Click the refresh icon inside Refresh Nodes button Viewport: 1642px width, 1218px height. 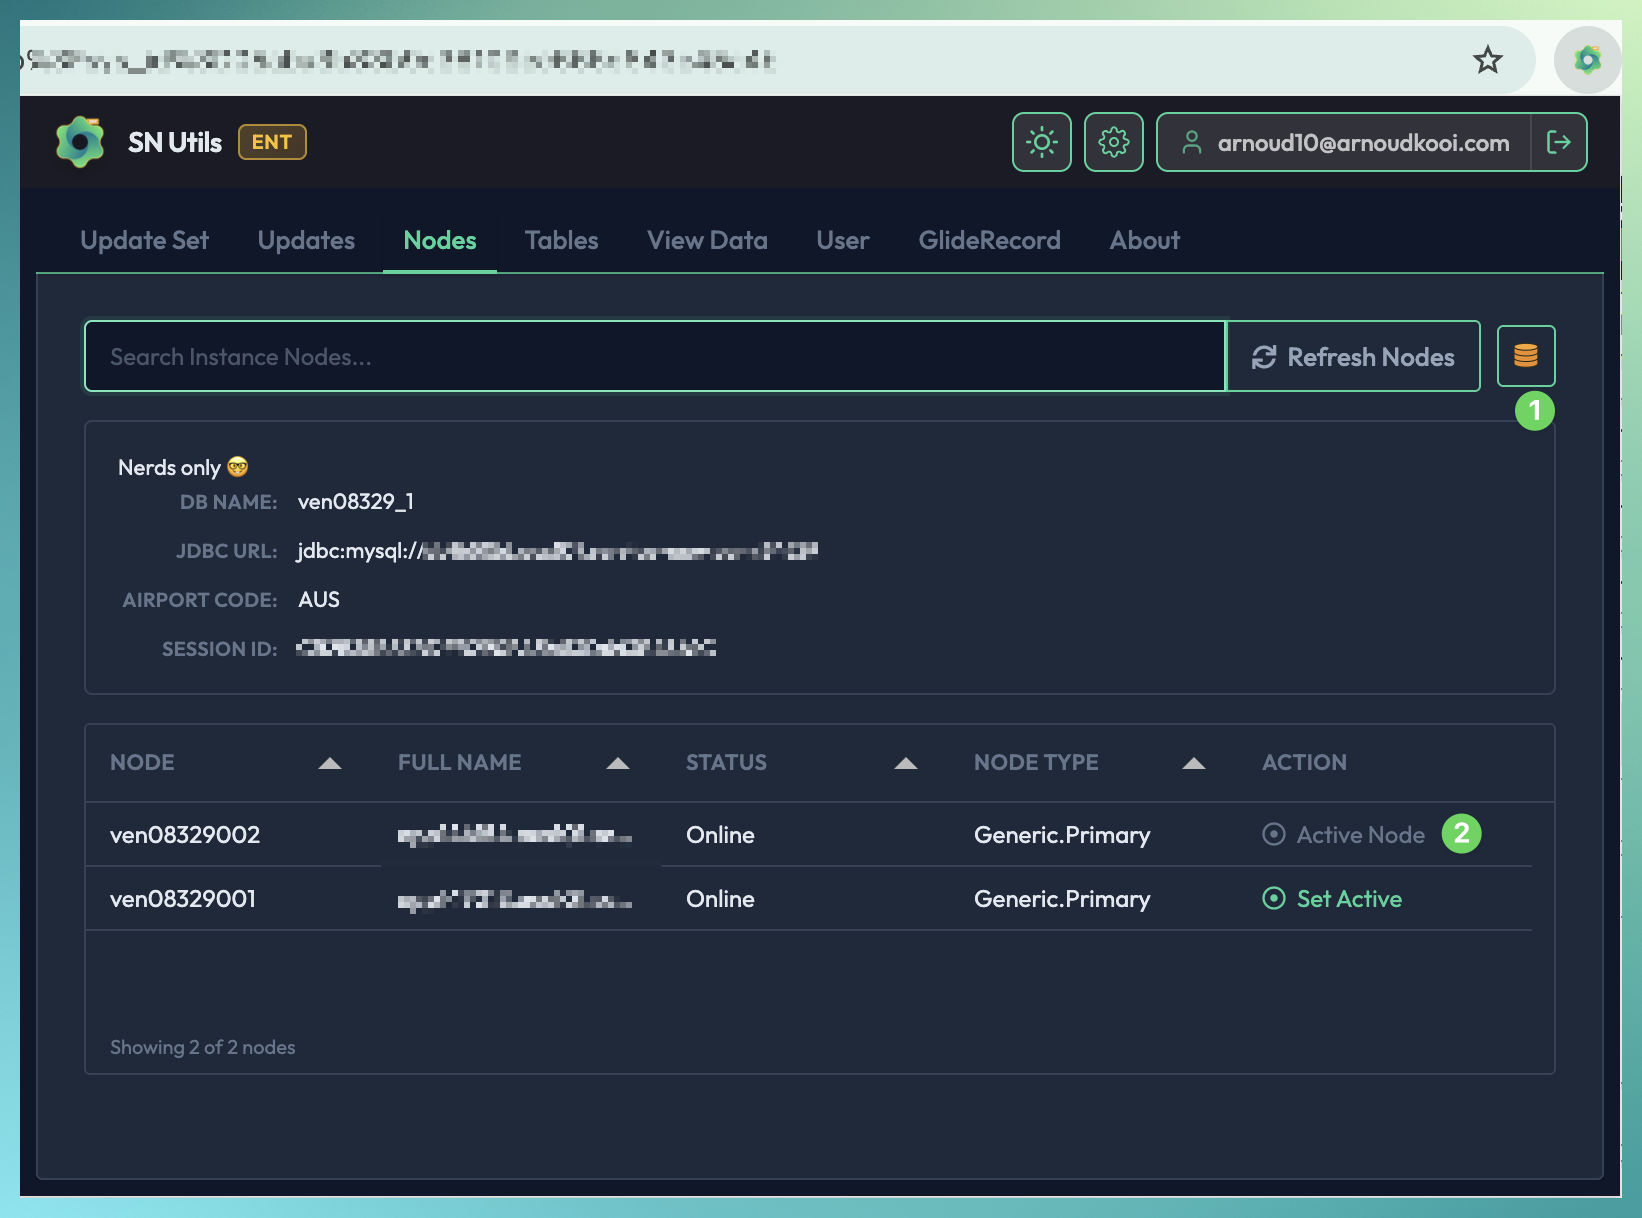click(x=1263, y=356)
